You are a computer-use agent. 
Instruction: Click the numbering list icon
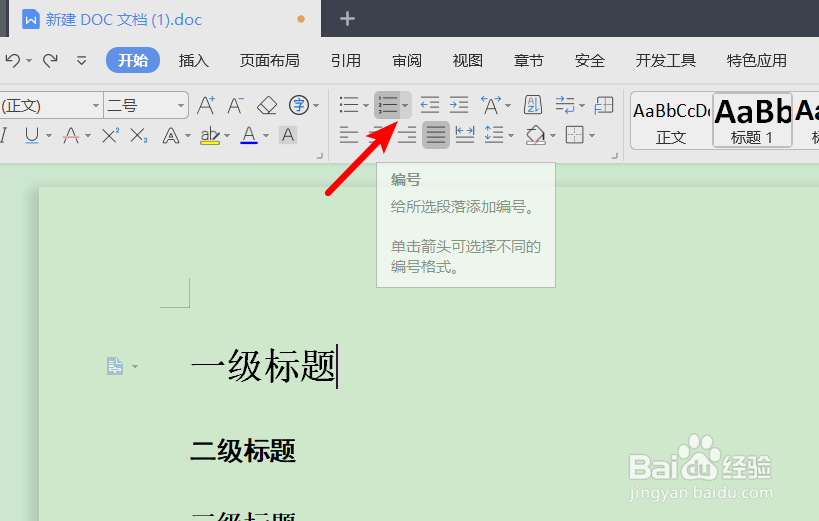tap(388, 105)
